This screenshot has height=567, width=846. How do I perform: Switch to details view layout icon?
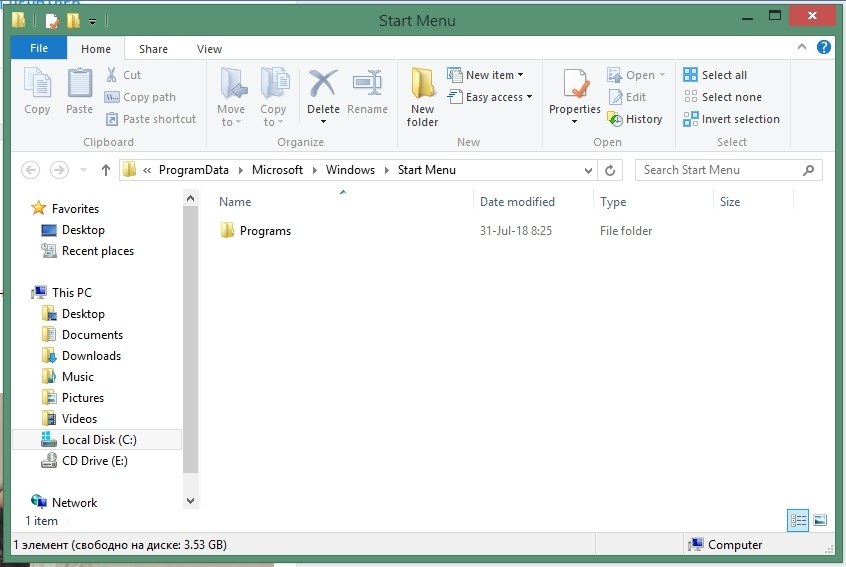coord(798,521)
